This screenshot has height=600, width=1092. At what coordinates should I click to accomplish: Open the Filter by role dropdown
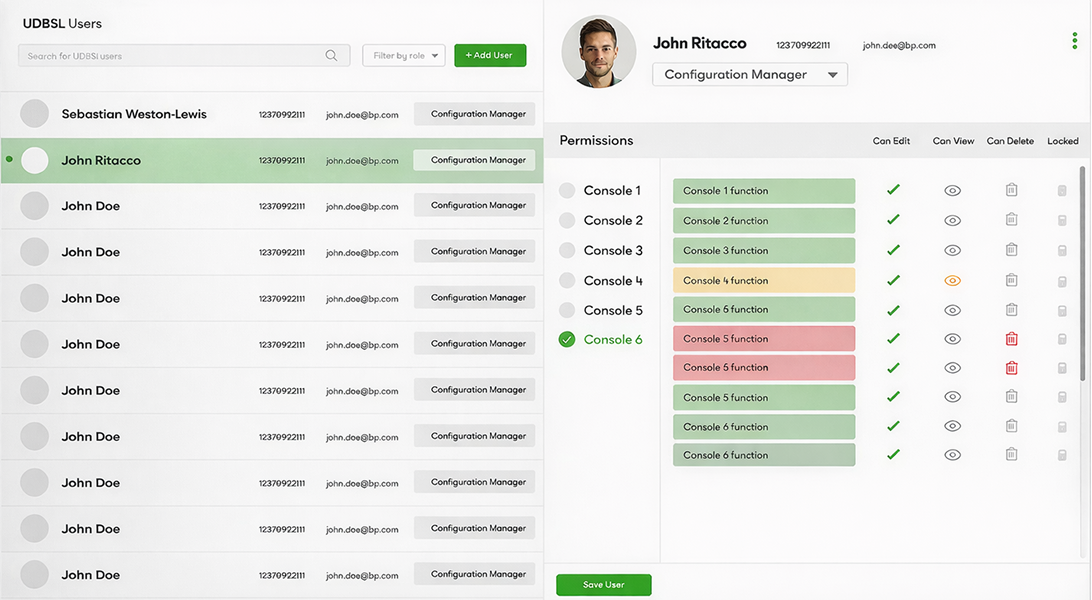tap(404, 56)
